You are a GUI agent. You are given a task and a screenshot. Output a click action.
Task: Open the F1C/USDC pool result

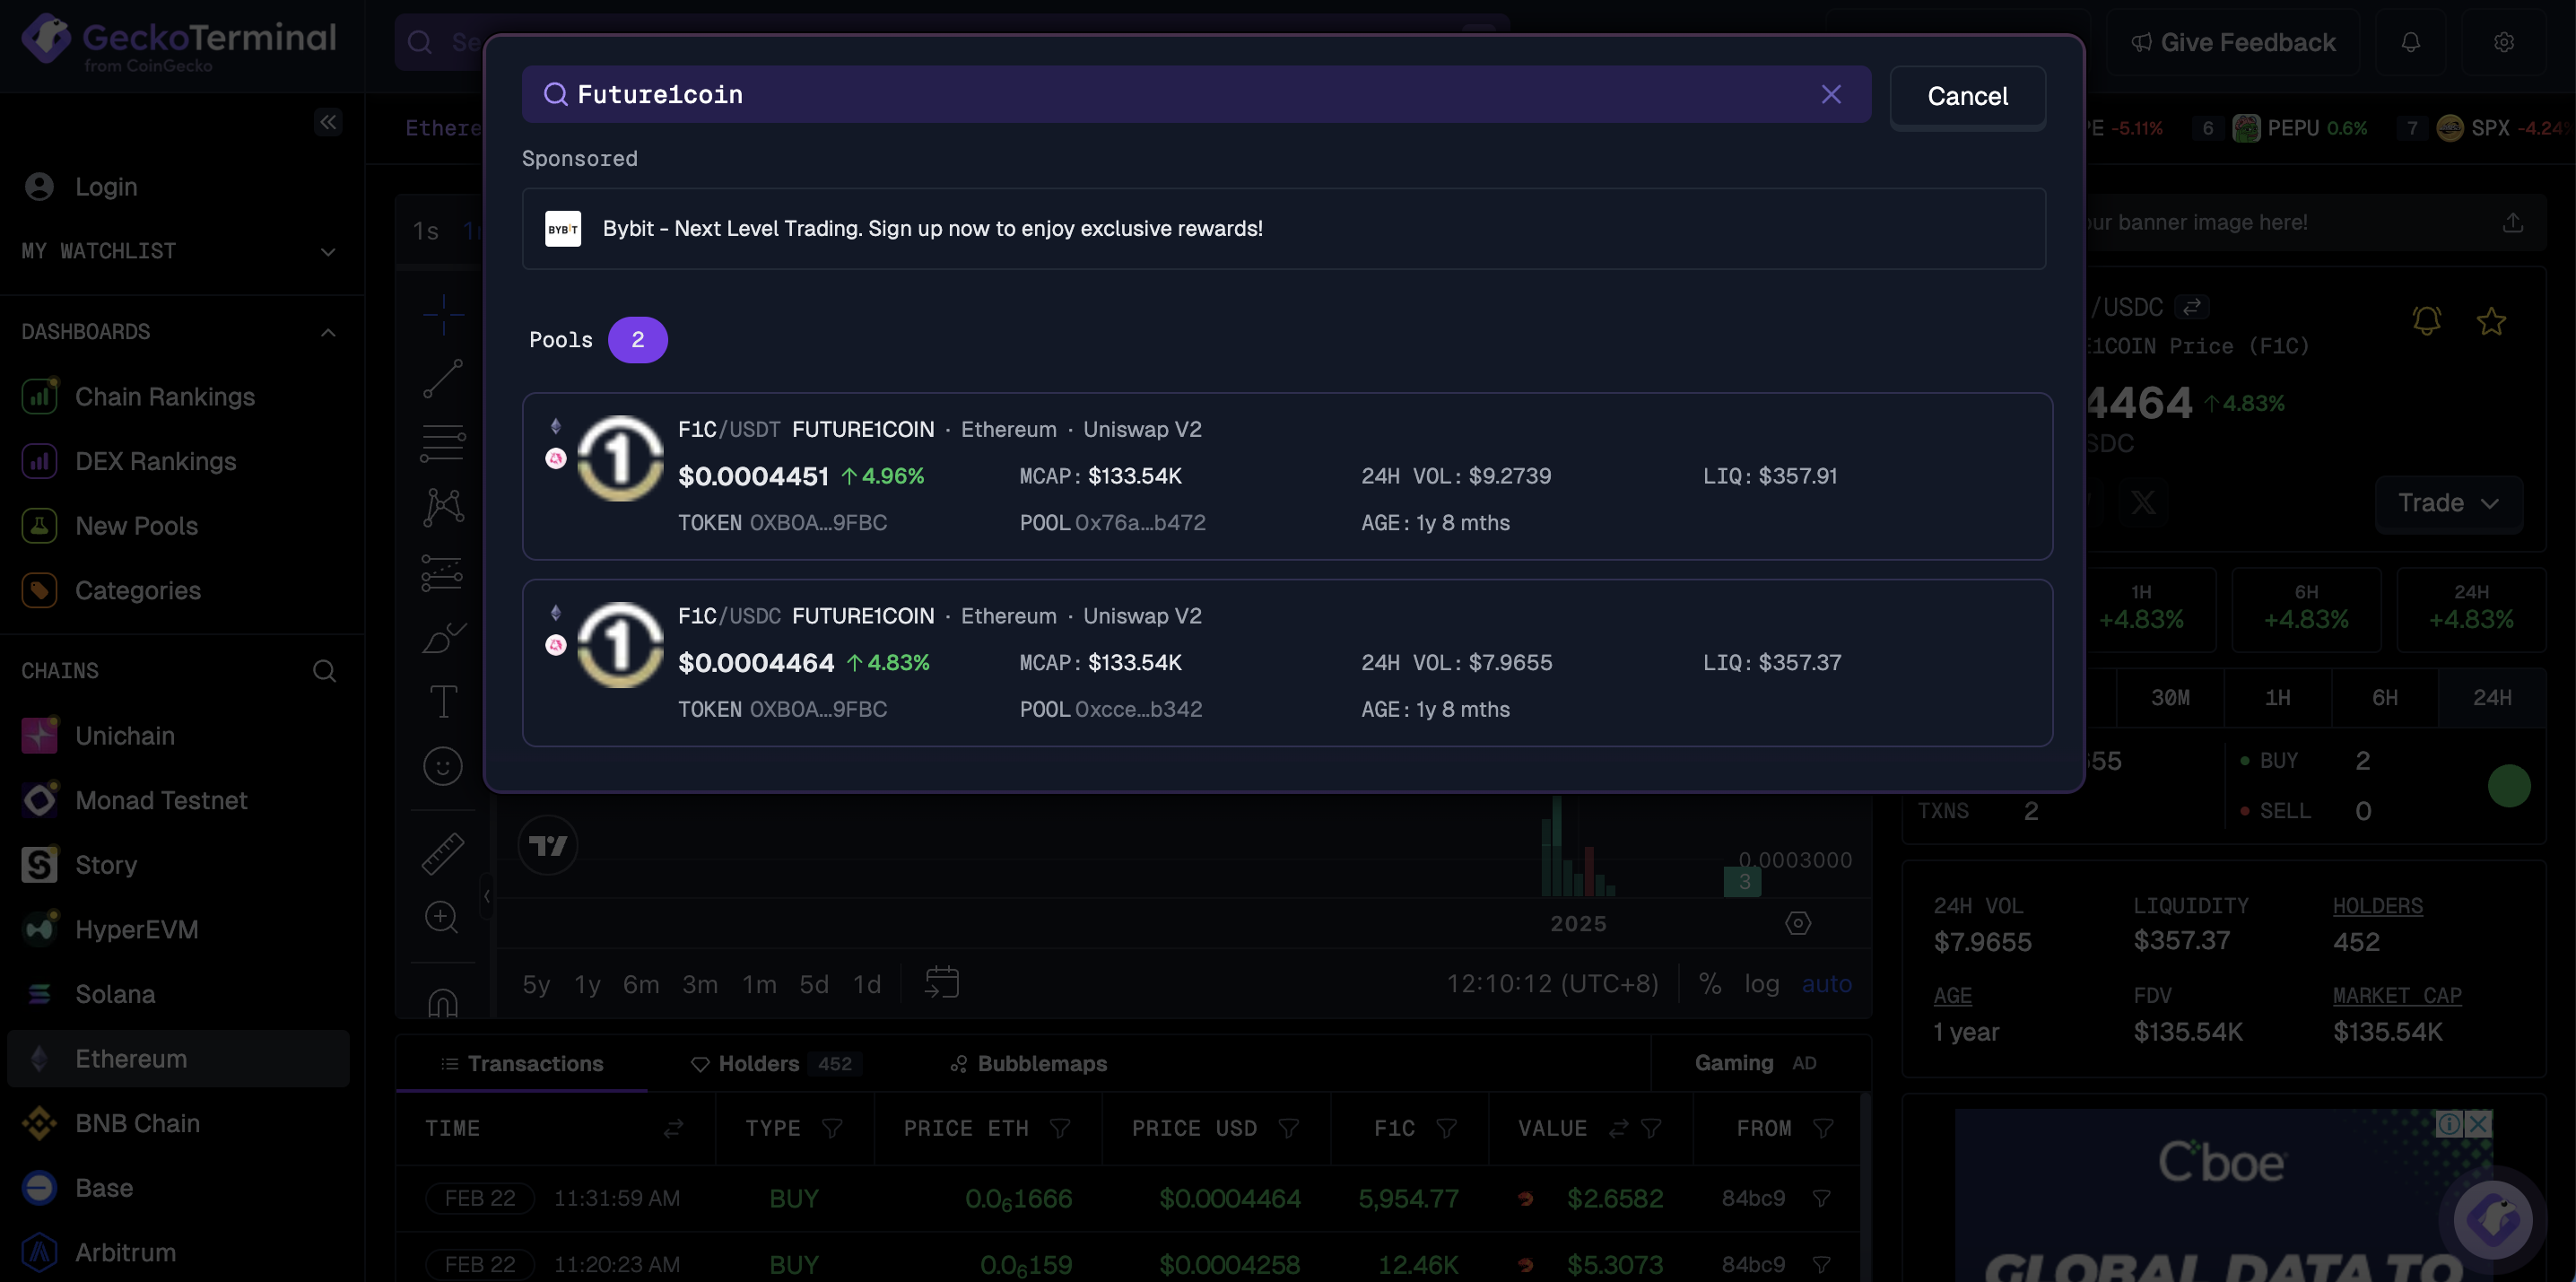pos(1286,662)
